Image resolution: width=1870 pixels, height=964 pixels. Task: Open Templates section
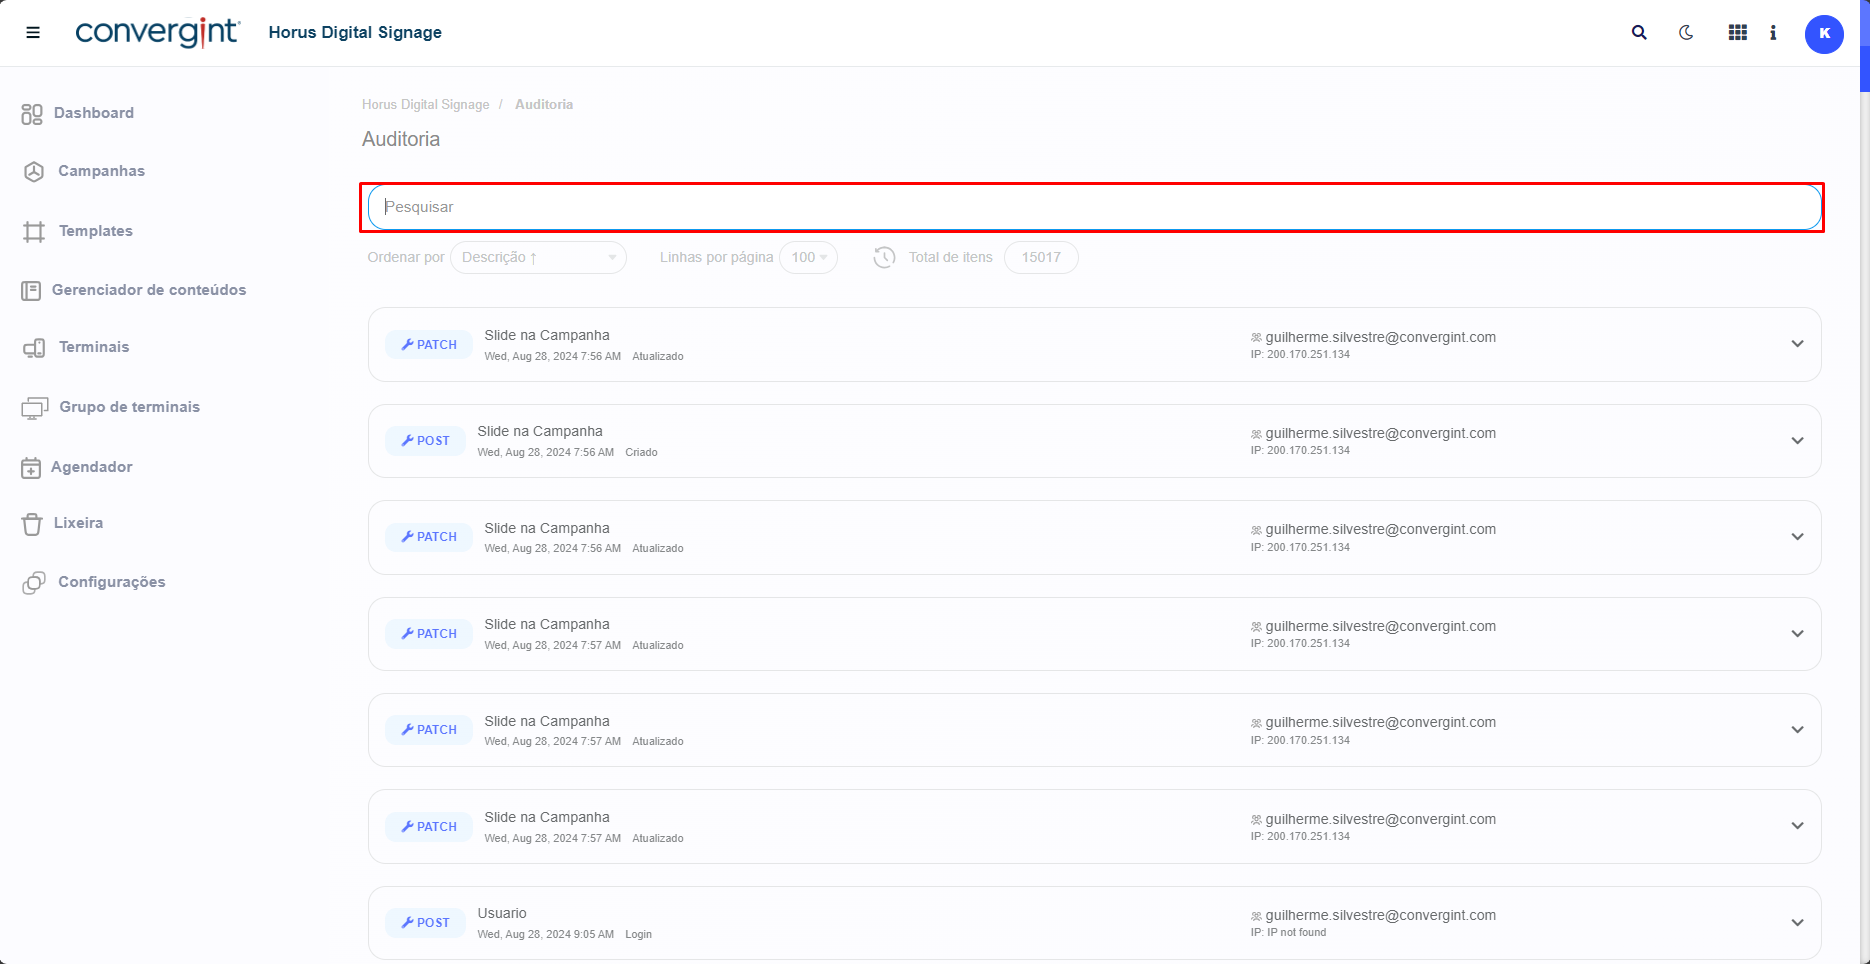click(95, 231)
